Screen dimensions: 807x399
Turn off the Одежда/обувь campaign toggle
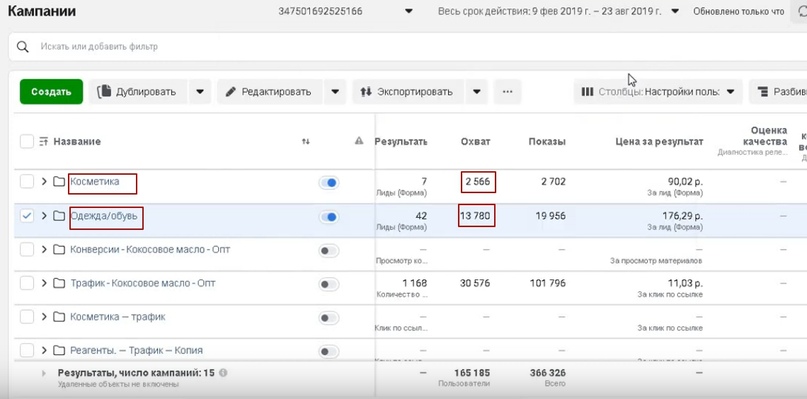329,217
